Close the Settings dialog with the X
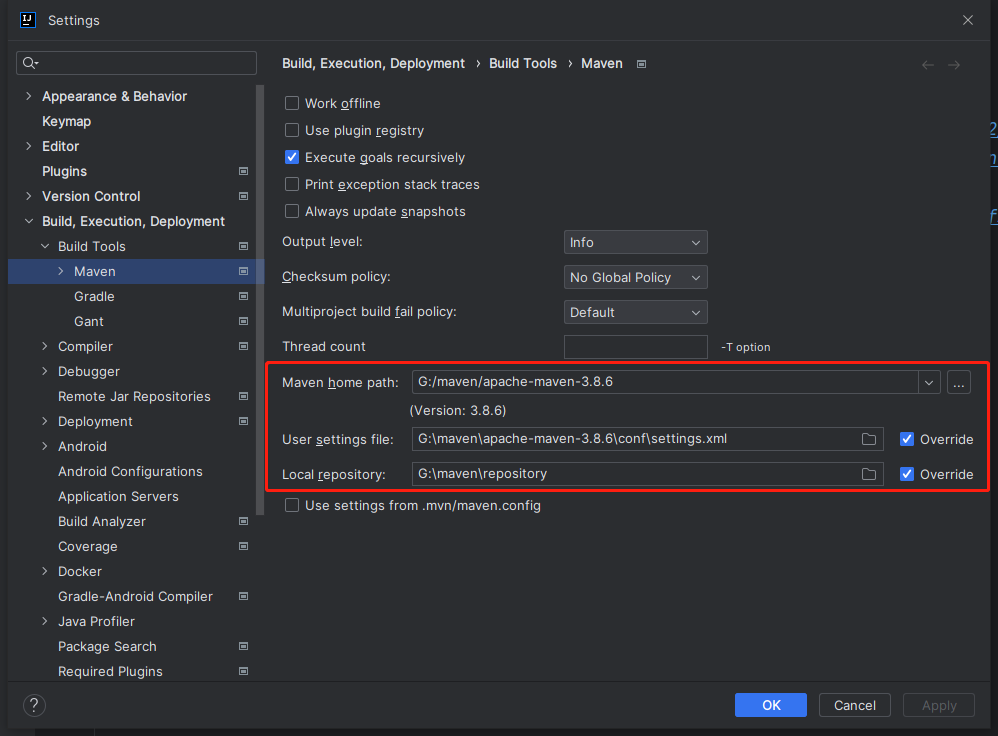The height and width of the screenshot is (736, 998). [967, 20]
